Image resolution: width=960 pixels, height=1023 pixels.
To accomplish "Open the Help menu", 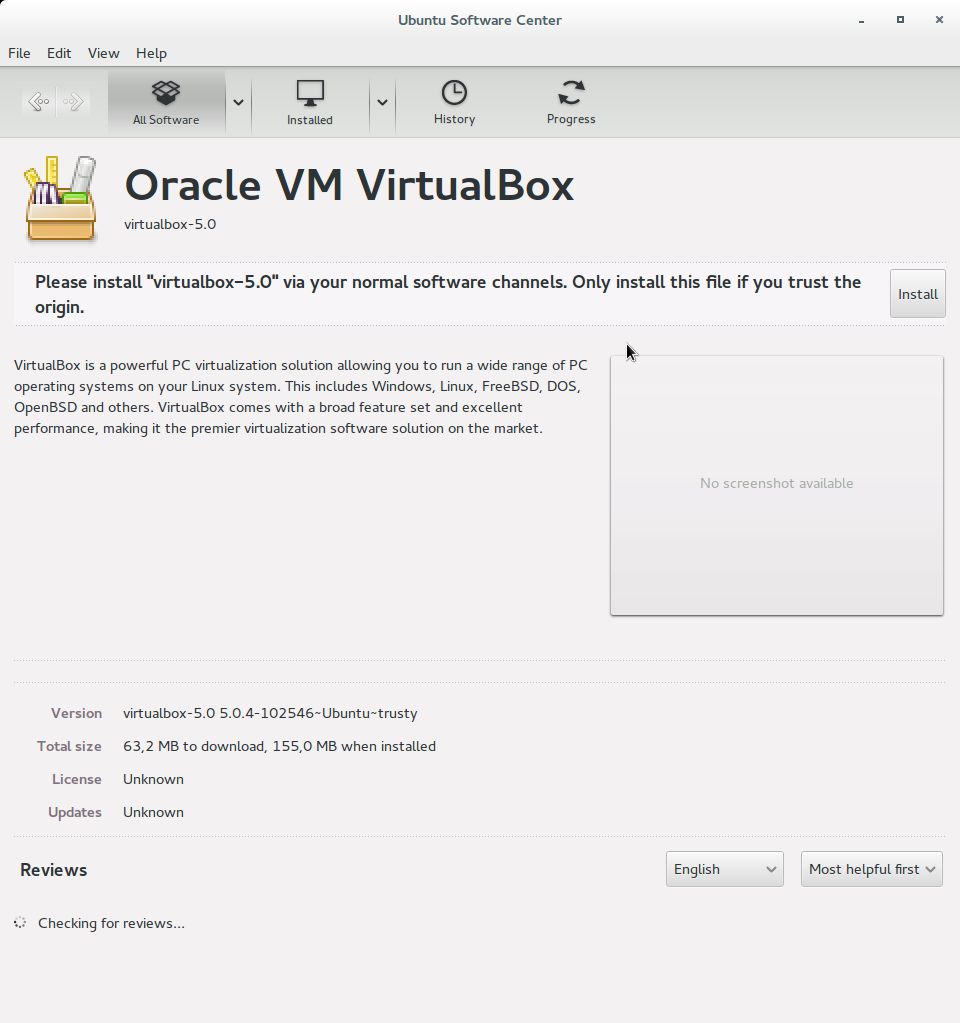I will point(151,53).
